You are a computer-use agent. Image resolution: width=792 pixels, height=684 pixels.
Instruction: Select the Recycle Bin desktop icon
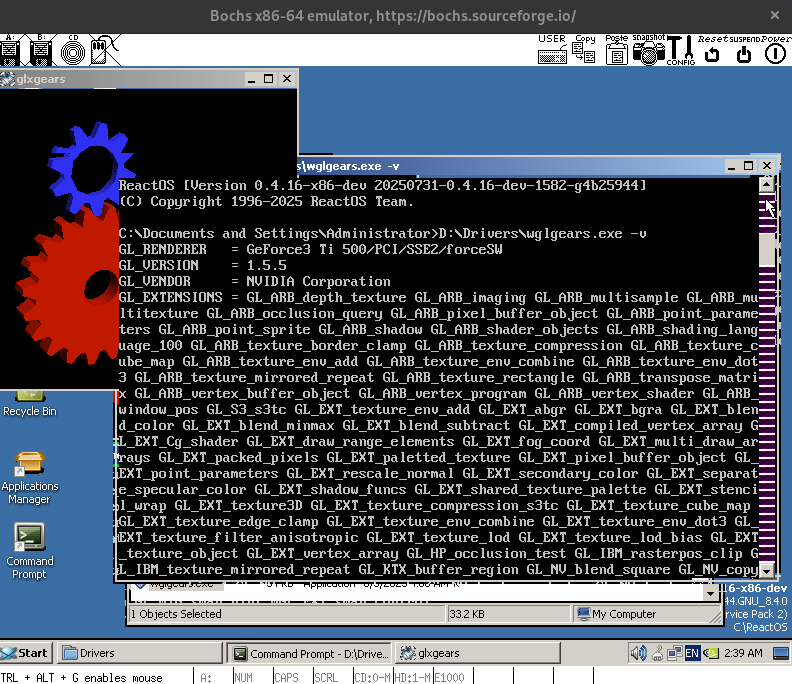[29, 404]
